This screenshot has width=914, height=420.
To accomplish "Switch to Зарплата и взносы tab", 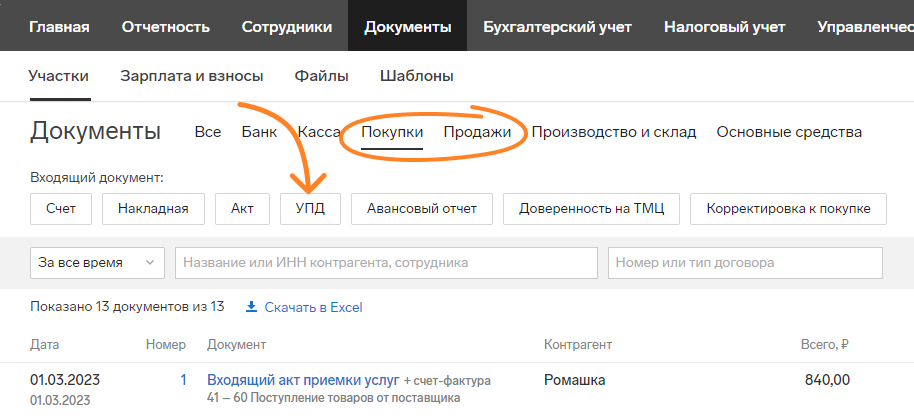I will click(x=192, y=76).
